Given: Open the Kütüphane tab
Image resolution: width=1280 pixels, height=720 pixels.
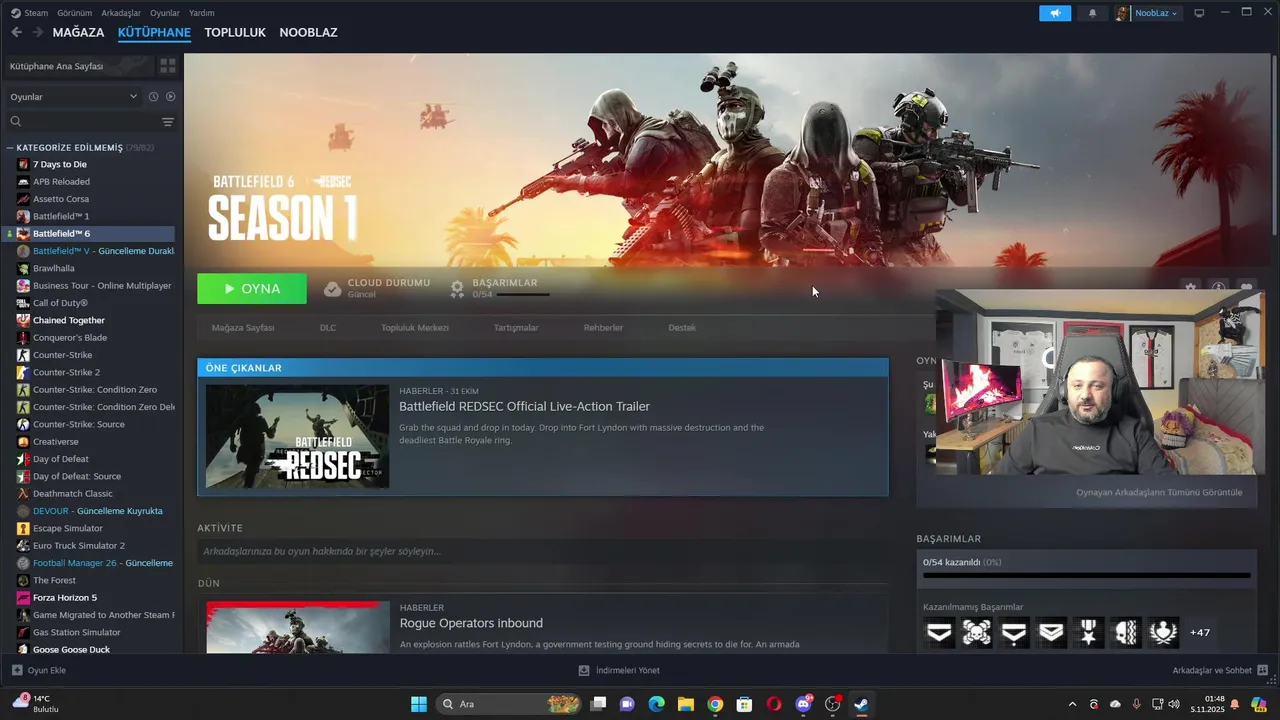Looking at the screenshot, I should pos(154,32).
